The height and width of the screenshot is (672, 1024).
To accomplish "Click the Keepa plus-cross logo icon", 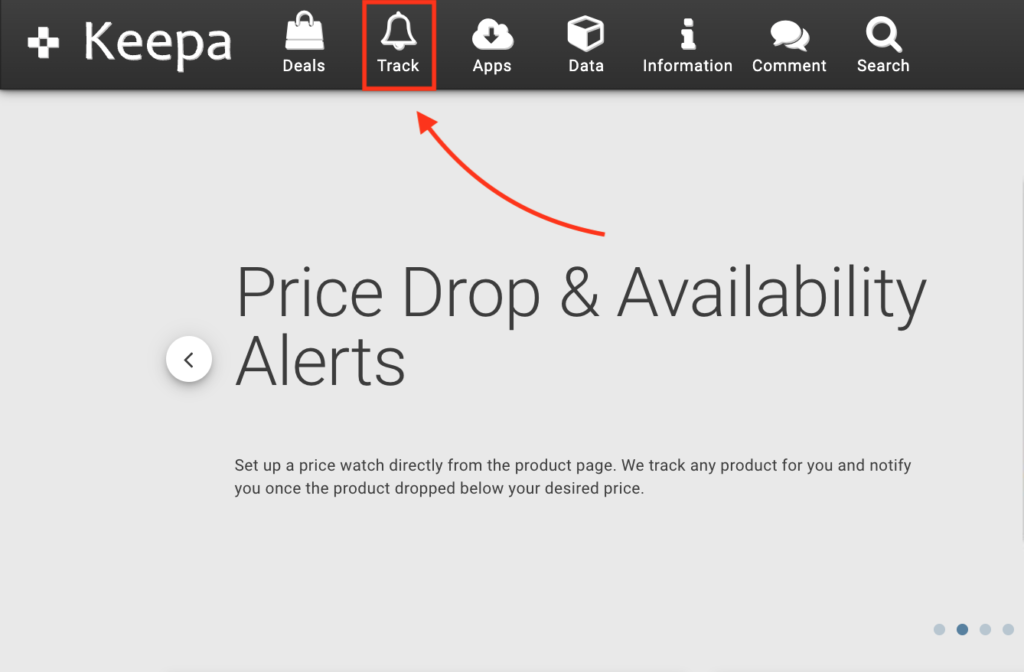I will coord(41,42).
